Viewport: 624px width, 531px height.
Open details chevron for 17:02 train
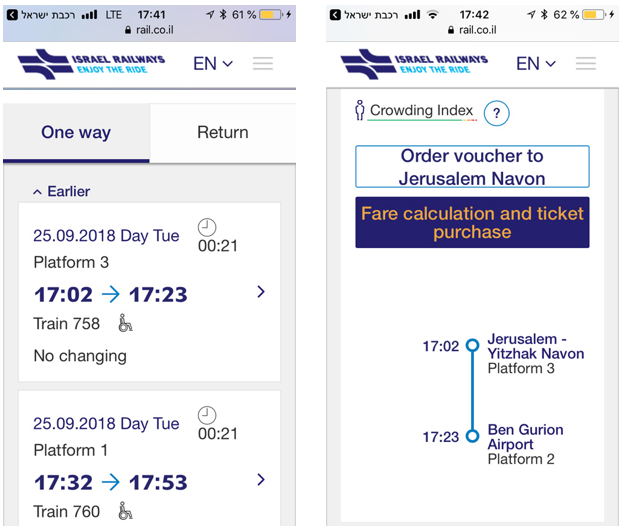pyautogui.click(x=261, y=292)
